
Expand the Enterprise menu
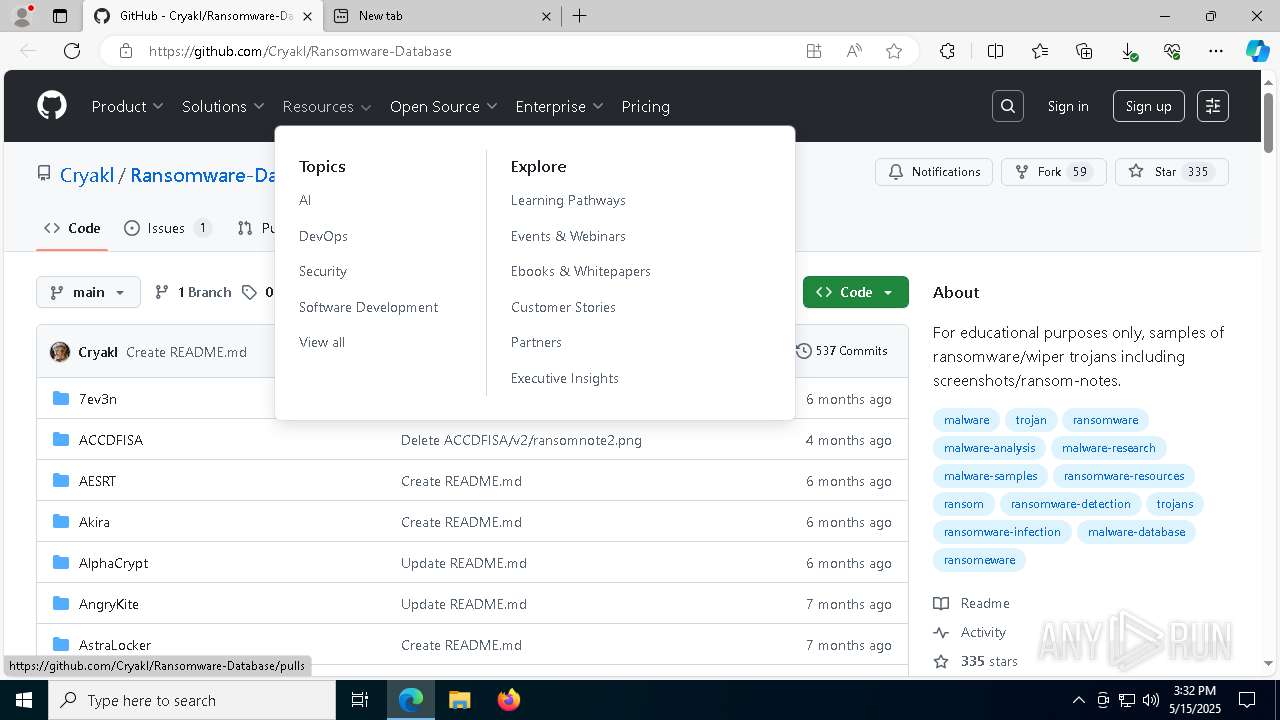click(559, 106)
